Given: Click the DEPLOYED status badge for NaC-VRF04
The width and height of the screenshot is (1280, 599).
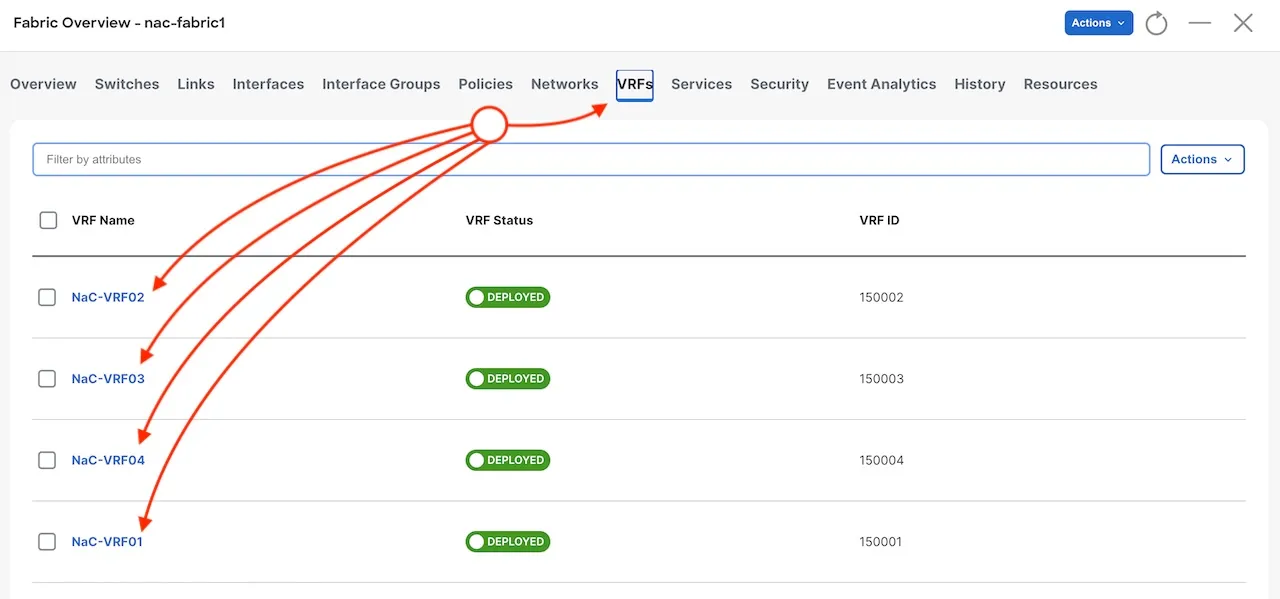Looking at the screenshot, I should click(x=507, y=460).
